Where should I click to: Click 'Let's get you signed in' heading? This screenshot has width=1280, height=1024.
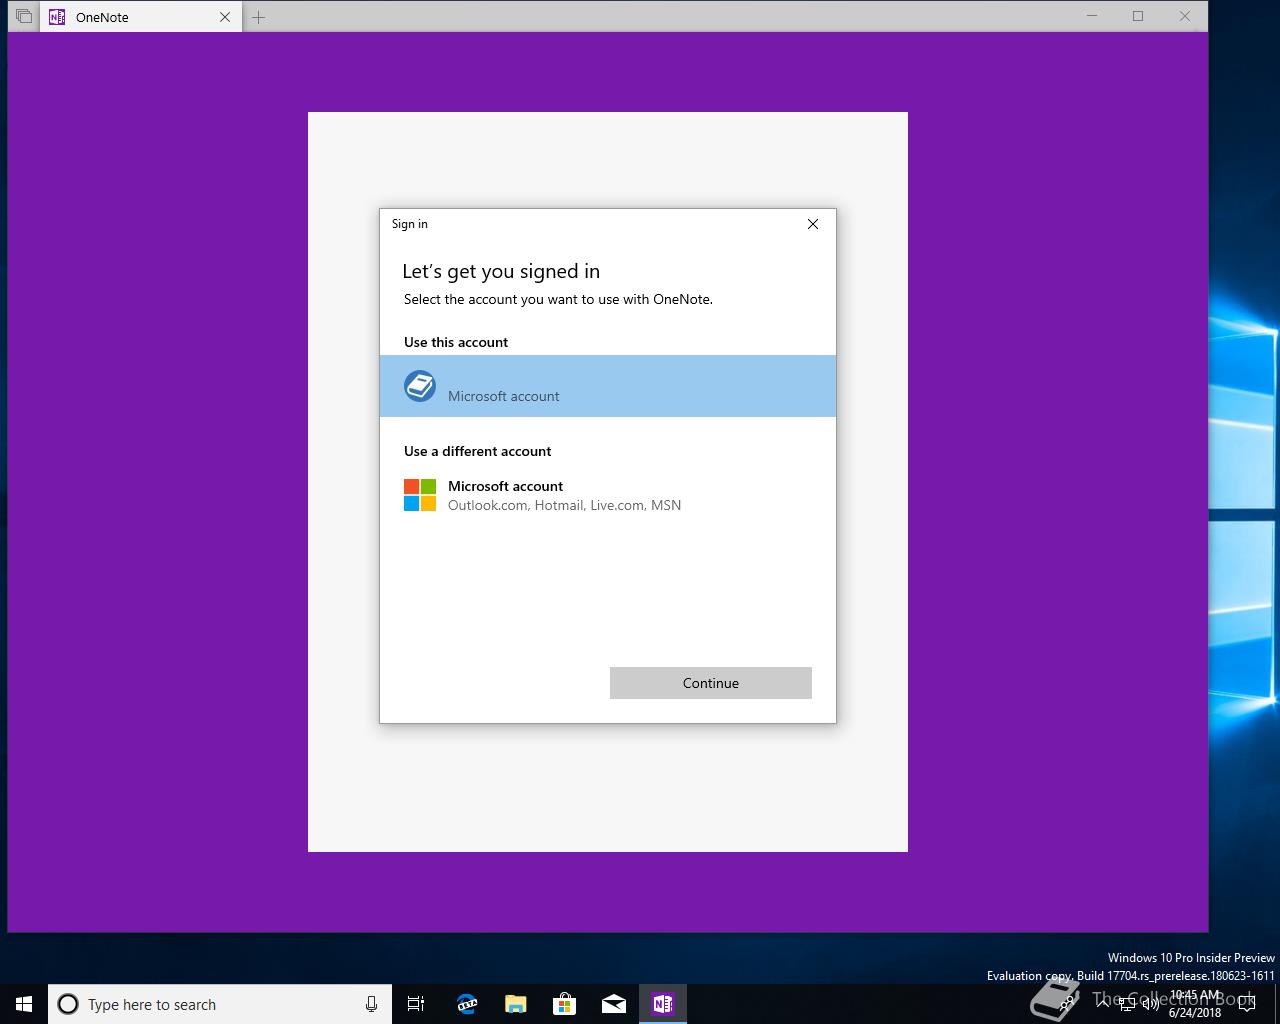[501, 271]
